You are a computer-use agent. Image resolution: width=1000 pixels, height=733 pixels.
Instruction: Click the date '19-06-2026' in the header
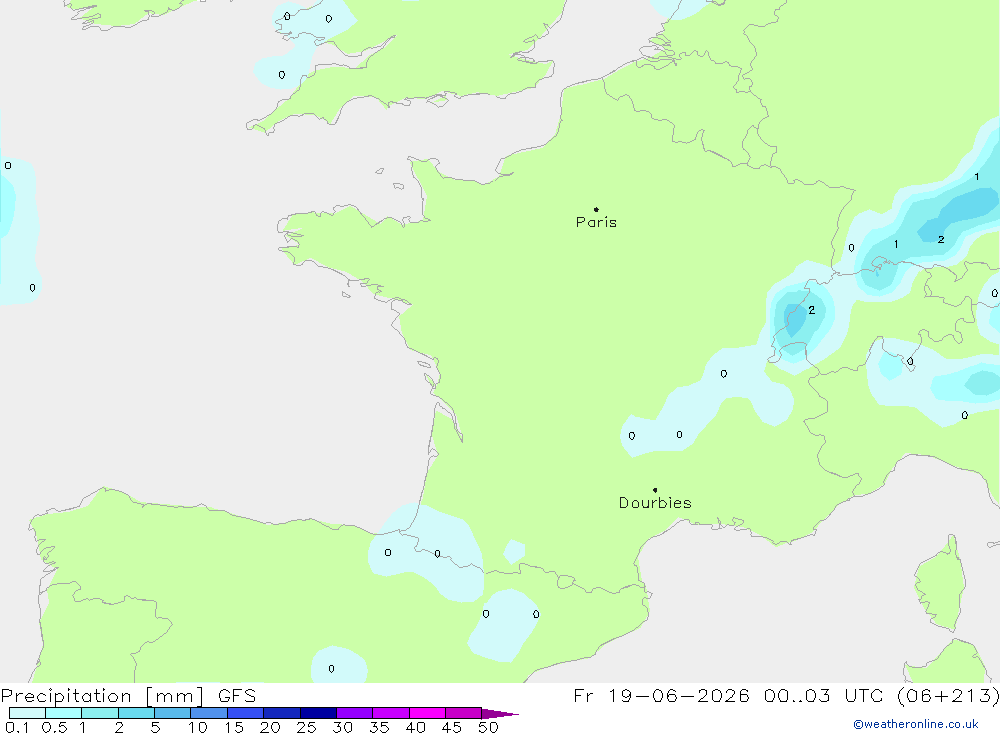coord(679,696)
